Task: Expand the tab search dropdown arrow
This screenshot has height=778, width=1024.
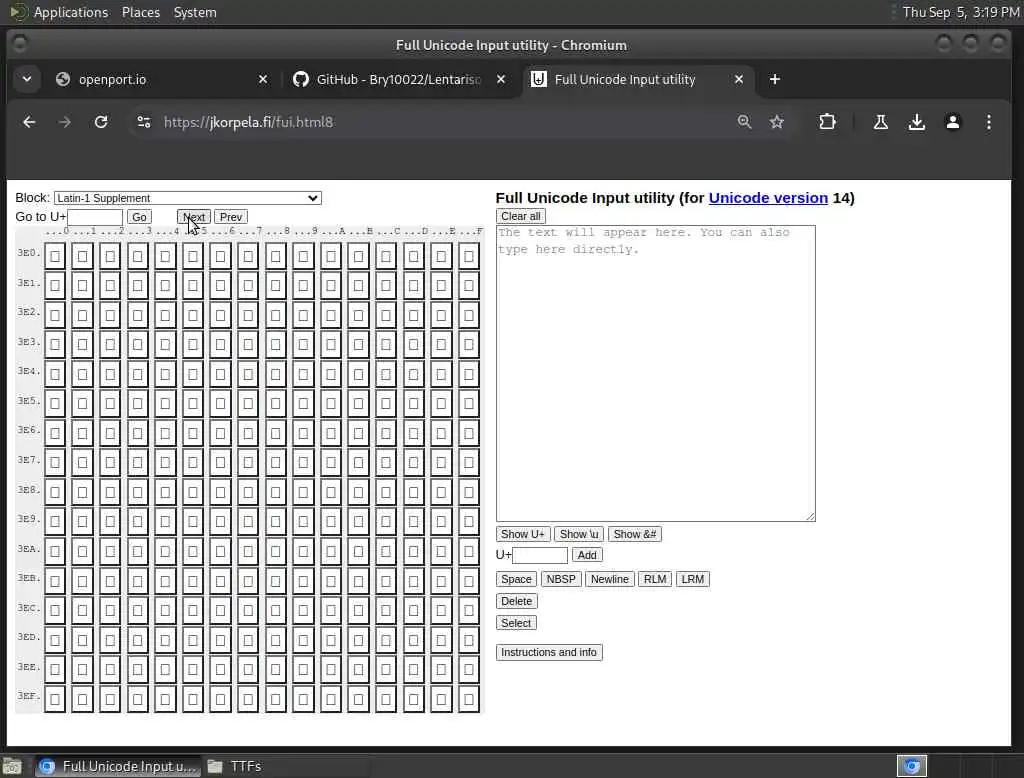Action: coord(27,79)
